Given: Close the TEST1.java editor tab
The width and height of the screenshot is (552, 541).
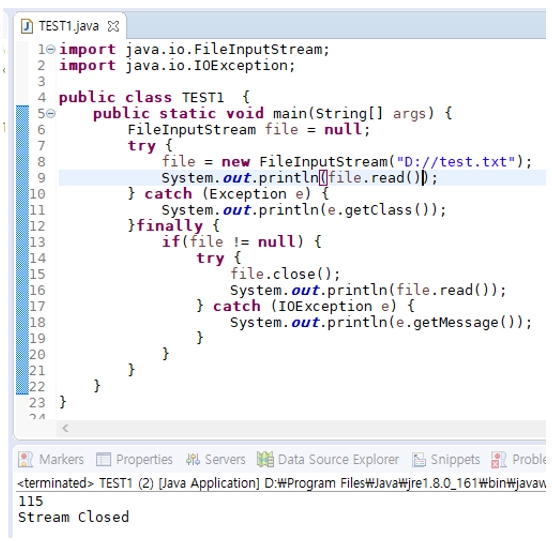Looking at the screenshot, I should [113, 26].
